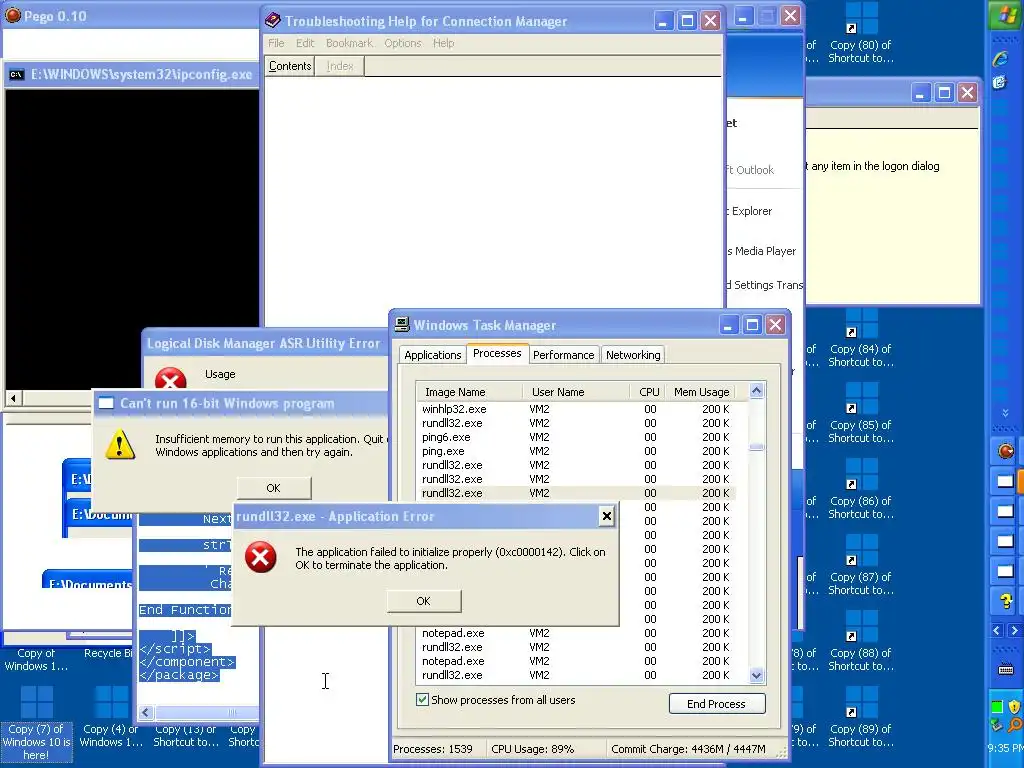1024x768 pixels.
Task: Click the green square tray icon
Action: [x=997, y=706]
